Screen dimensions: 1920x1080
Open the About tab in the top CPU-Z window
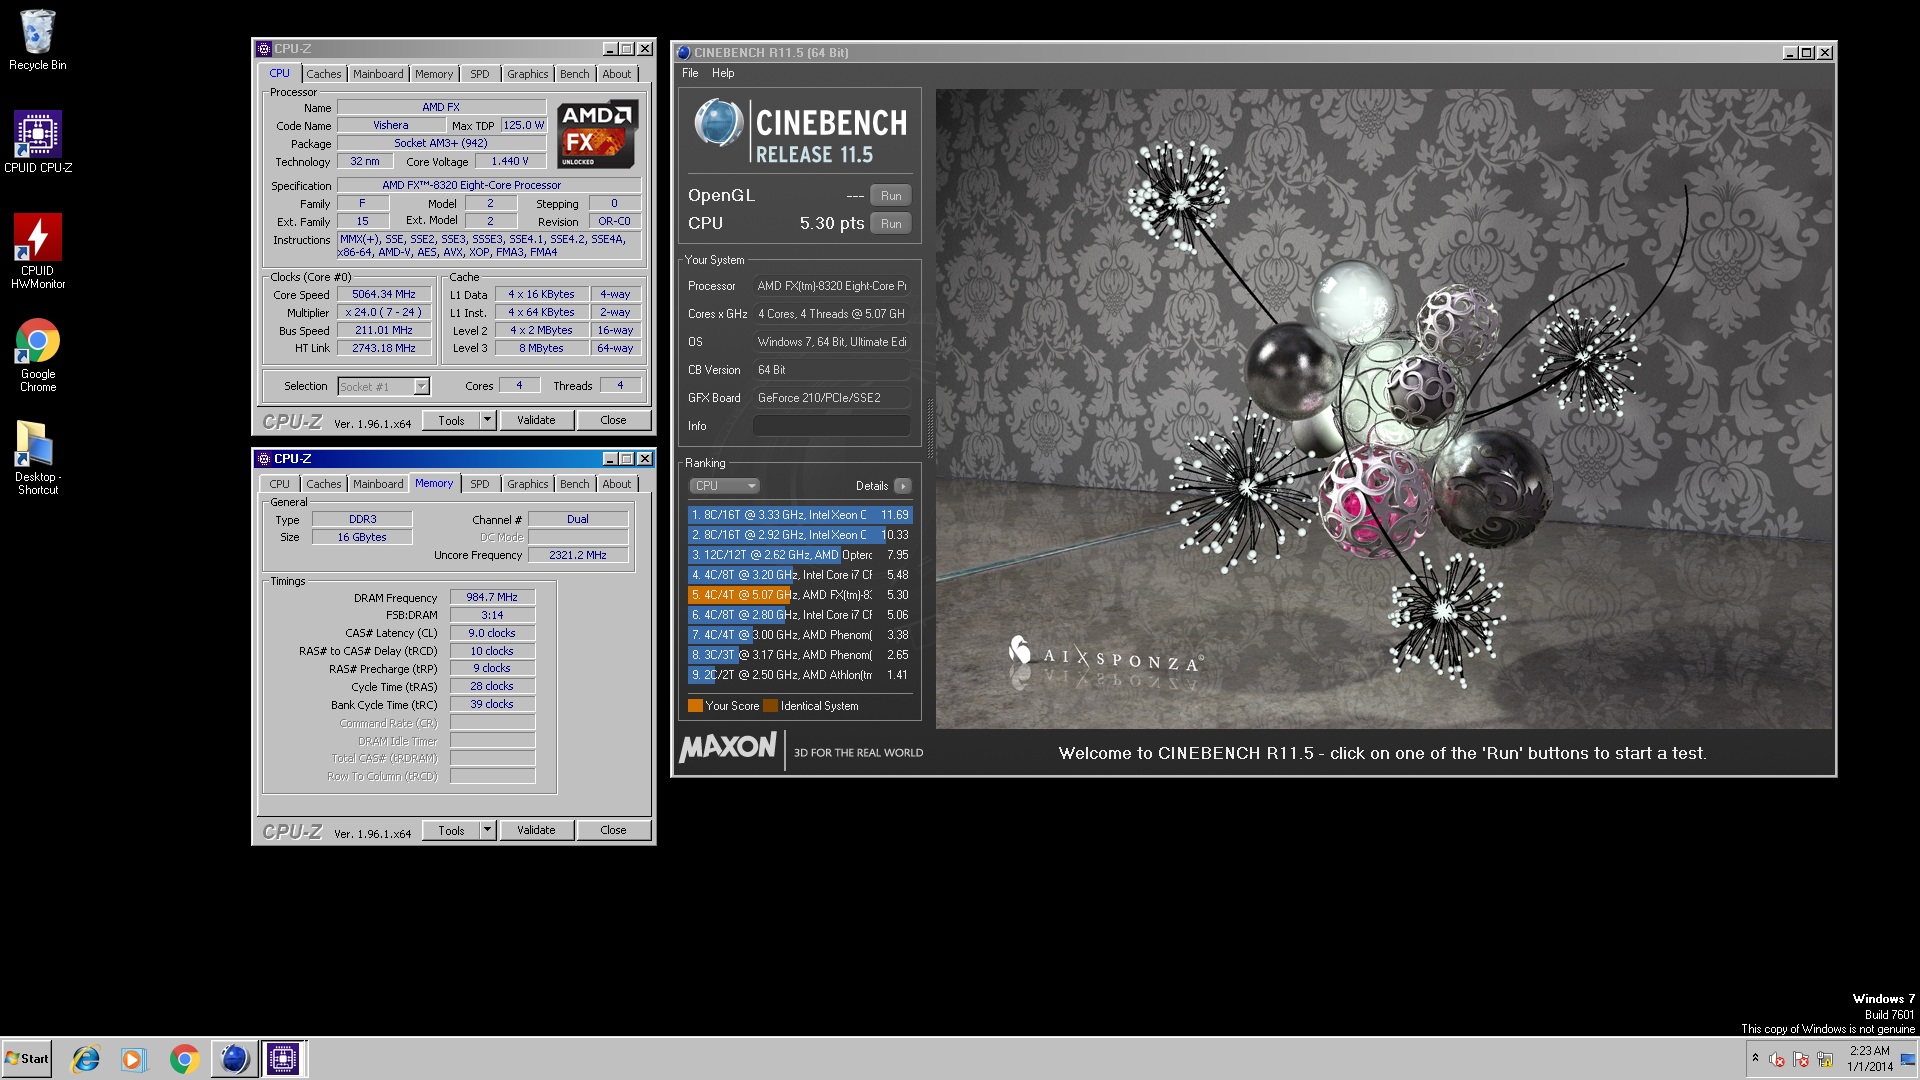(617, 74)
